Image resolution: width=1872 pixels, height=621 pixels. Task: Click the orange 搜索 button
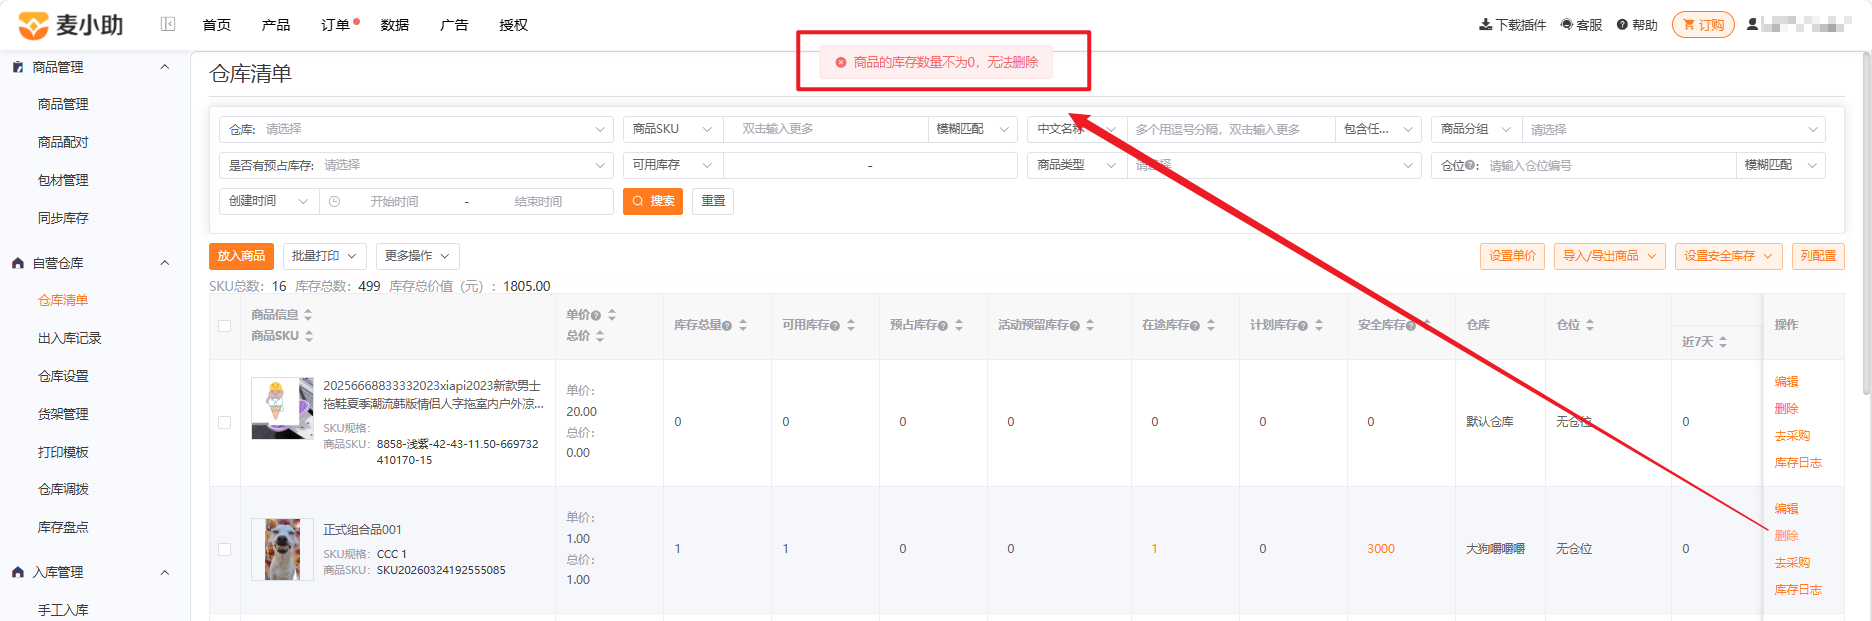tap(653, 201)
